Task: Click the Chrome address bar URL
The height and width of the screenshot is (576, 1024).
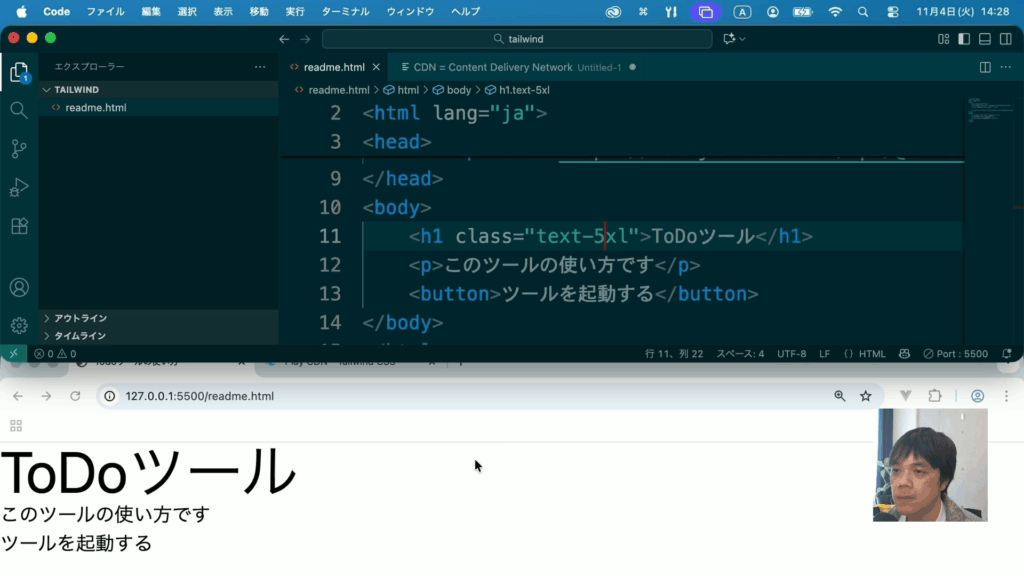Action: pyautogui.click(x=200, y=396)
